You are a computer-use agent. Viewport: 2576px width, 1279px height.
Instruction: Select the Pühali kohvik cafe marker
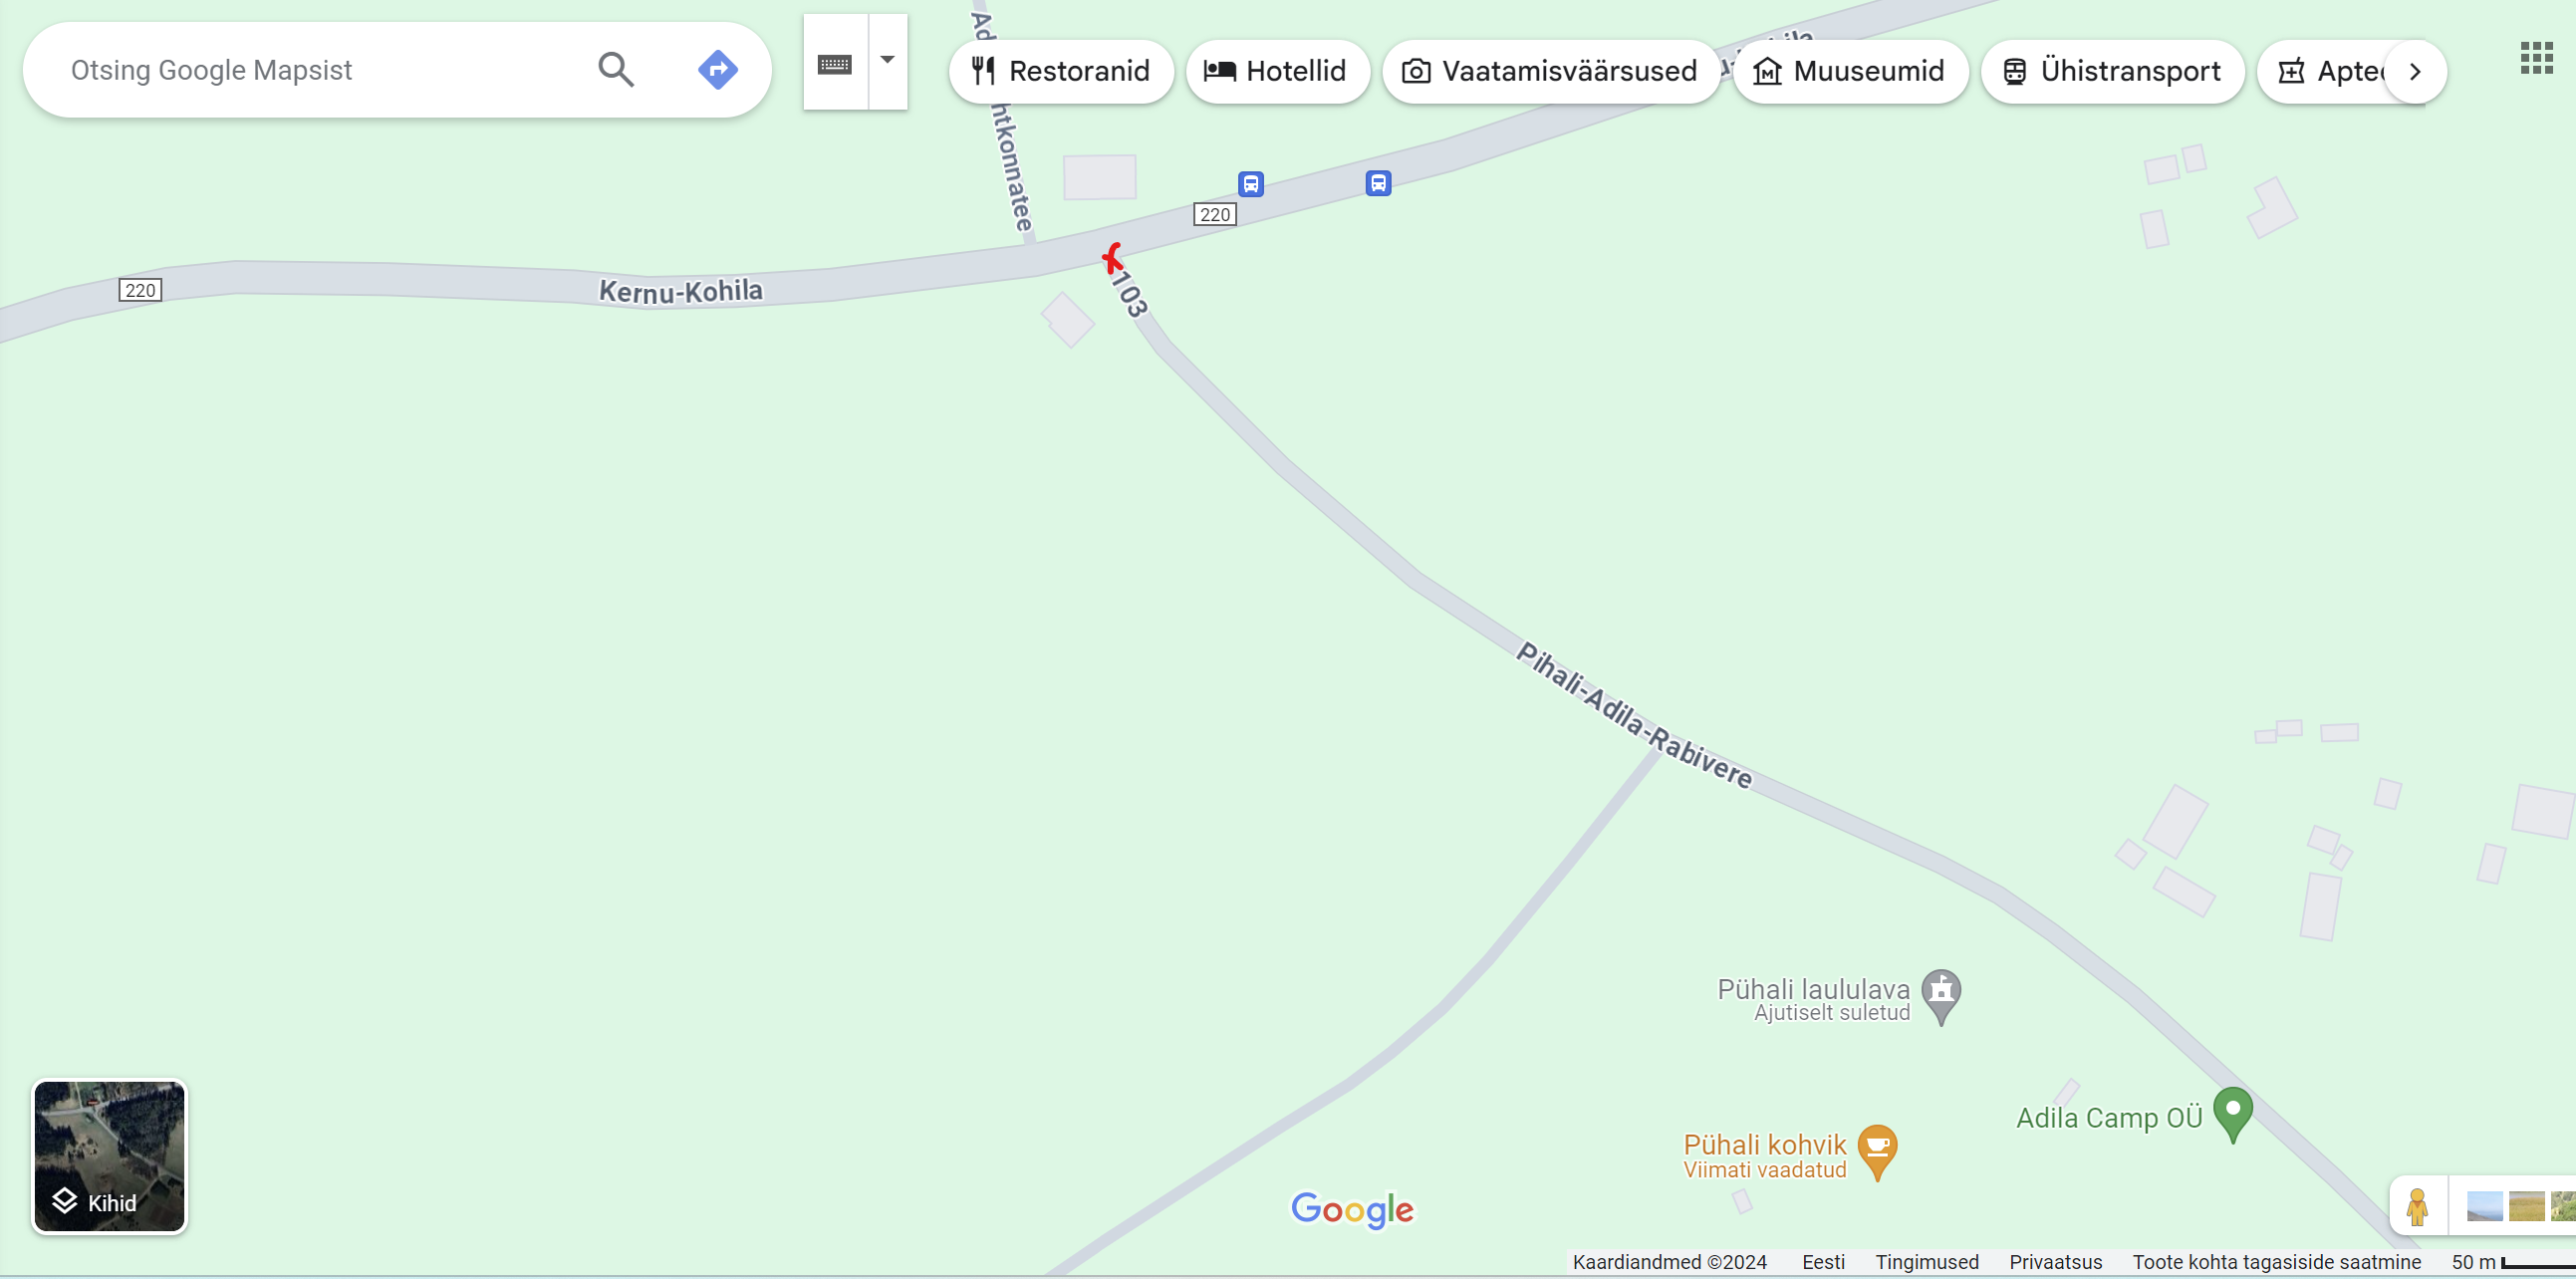pyautogui.click(x=1877, y=1150)
